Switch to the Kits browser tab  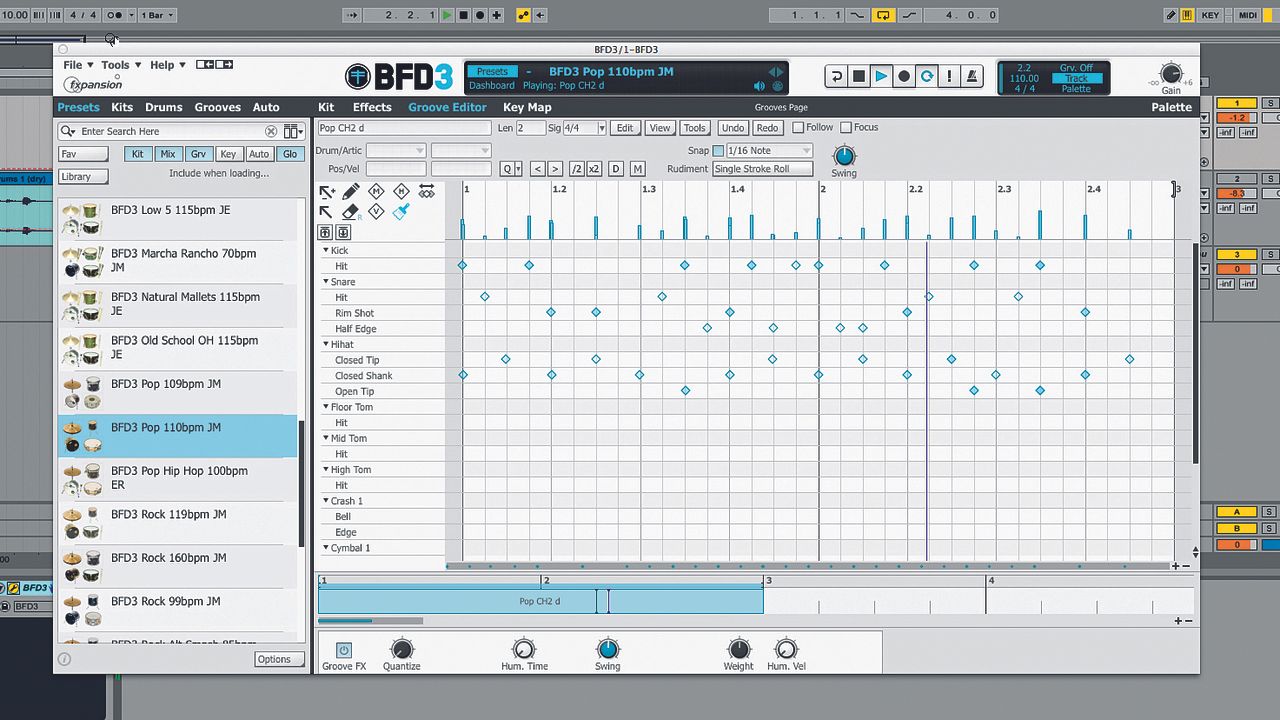[122, 107]
